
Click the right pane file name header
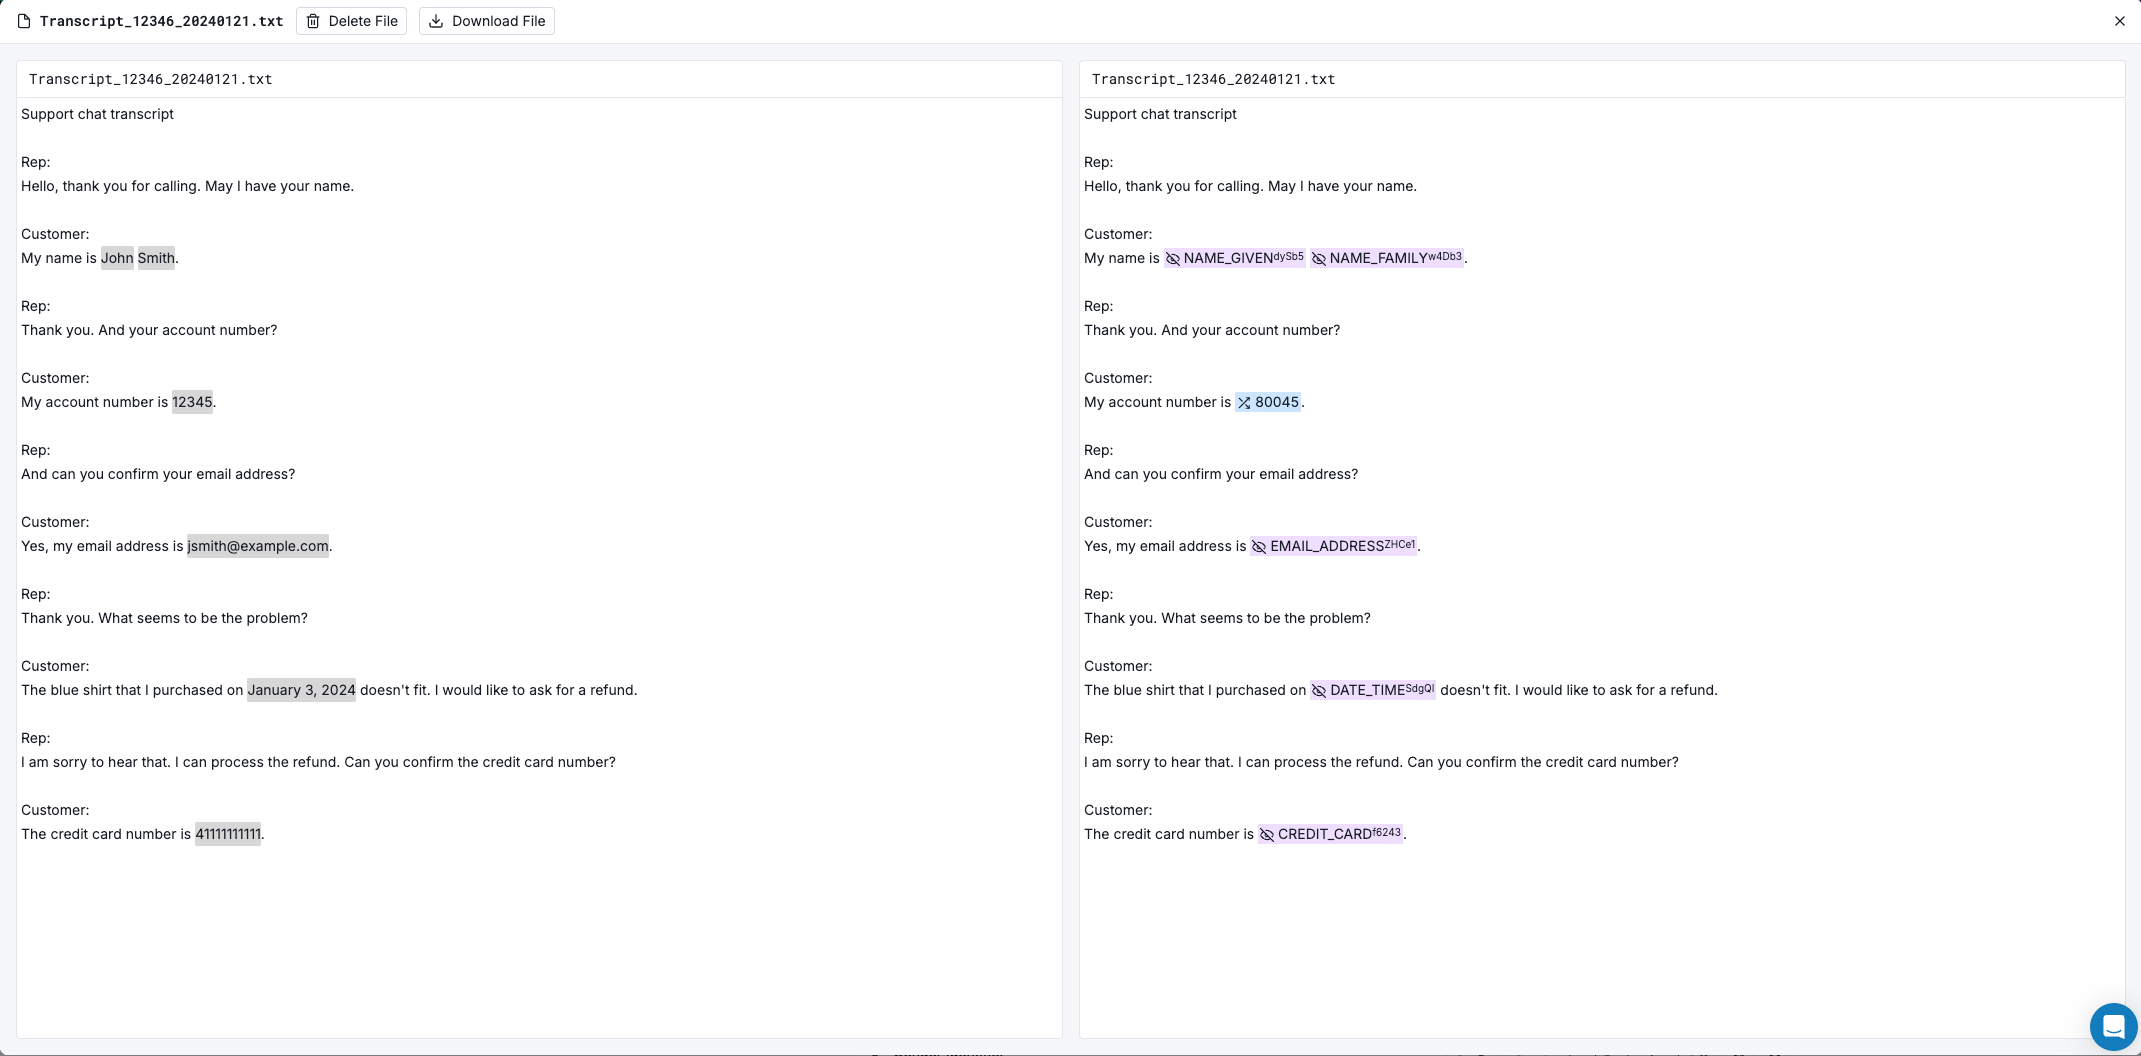[1213, 79]
